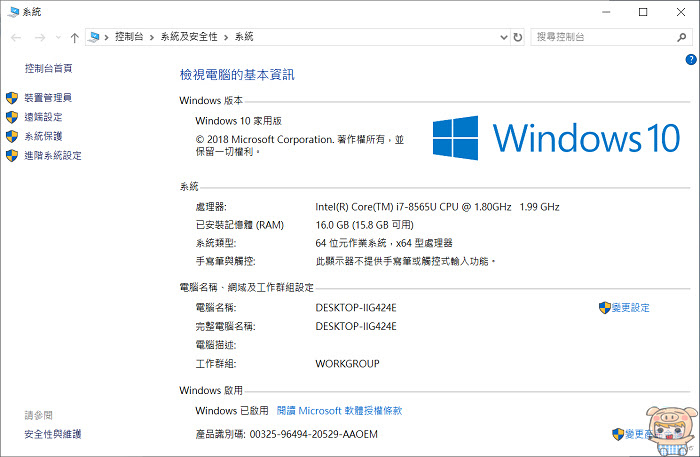Open 進階系統設定 in the sidebar
Screen dimensions: 700x457
(x=53, y=155)
